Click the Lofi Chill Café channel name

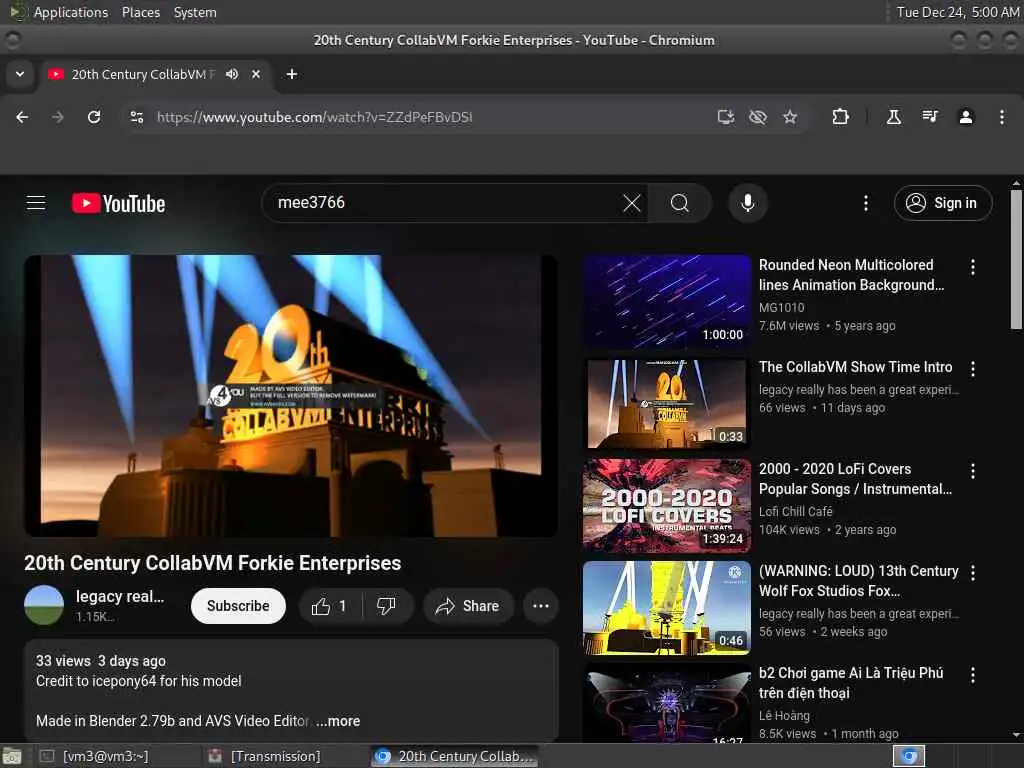tap(795, 511)
